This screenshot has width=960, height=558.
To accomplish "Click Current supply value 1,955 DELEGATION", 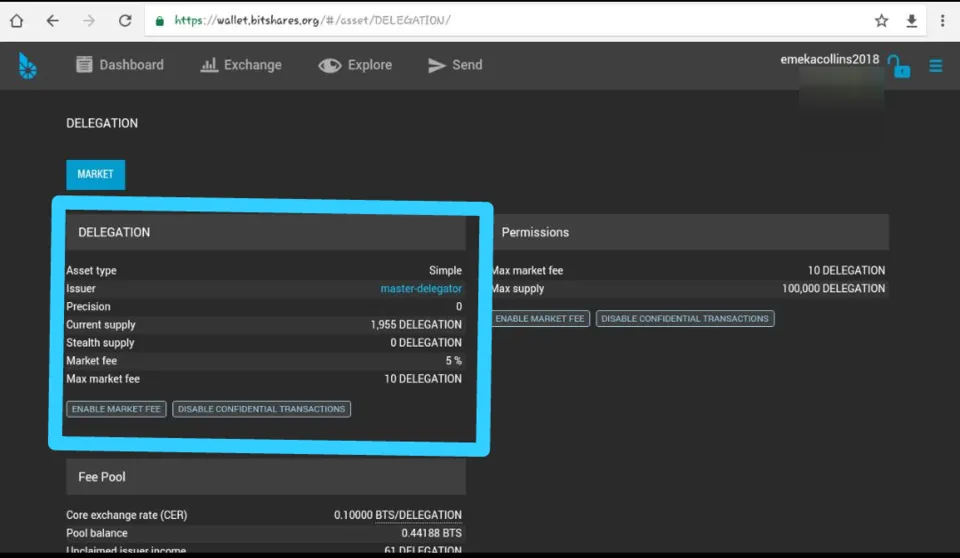I will coord(416,325).
